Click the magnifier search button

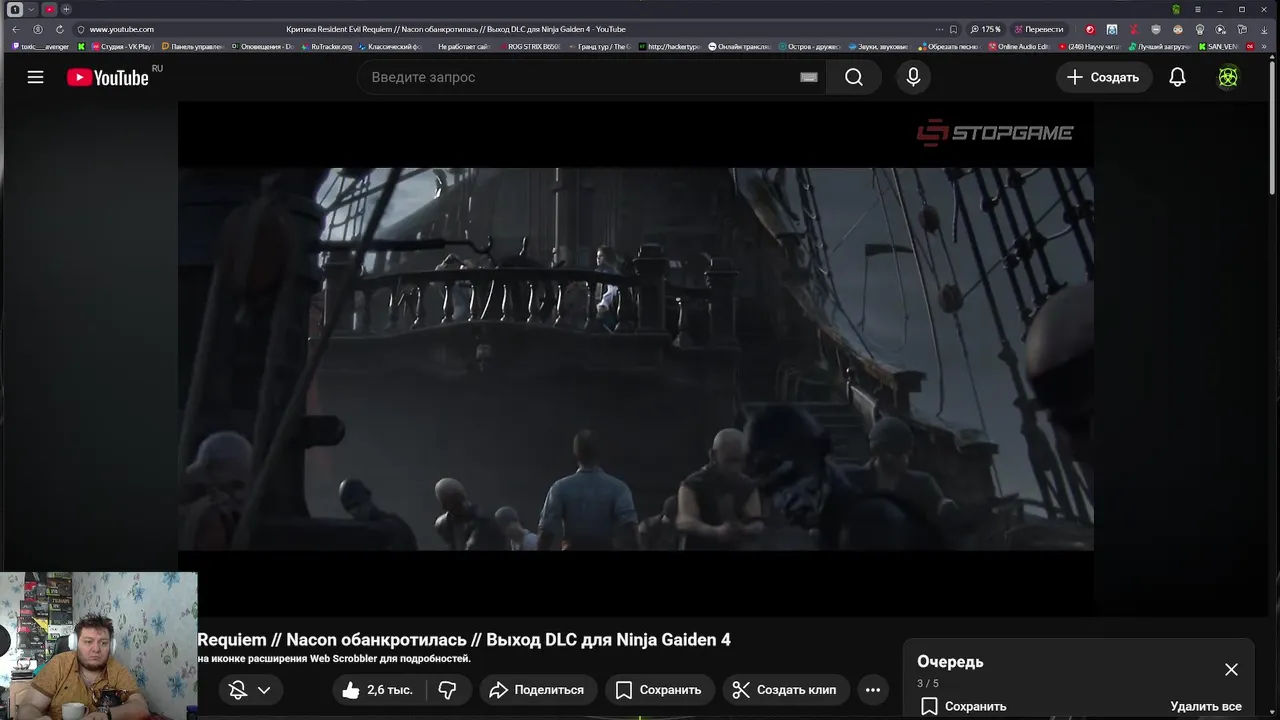(854, 77)
